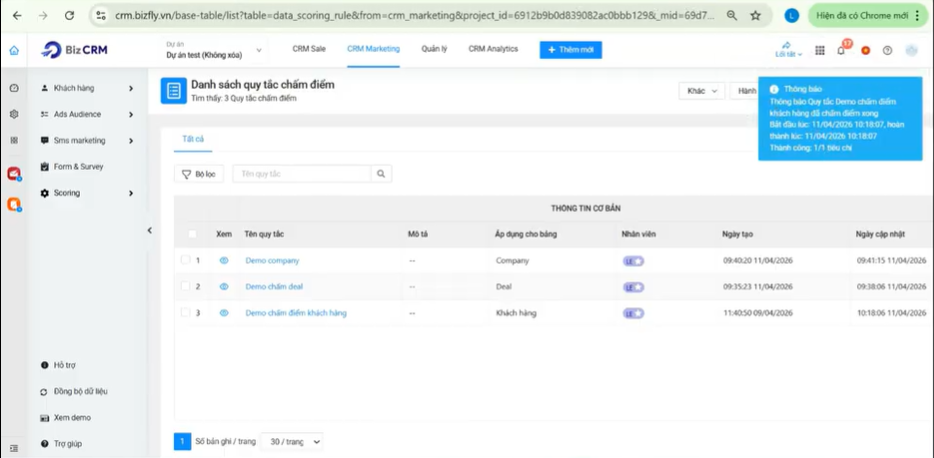The height and width of the screenshot is (458, 934).
Task: Open the Biz CRM logo
Action: tap(74, 50)
